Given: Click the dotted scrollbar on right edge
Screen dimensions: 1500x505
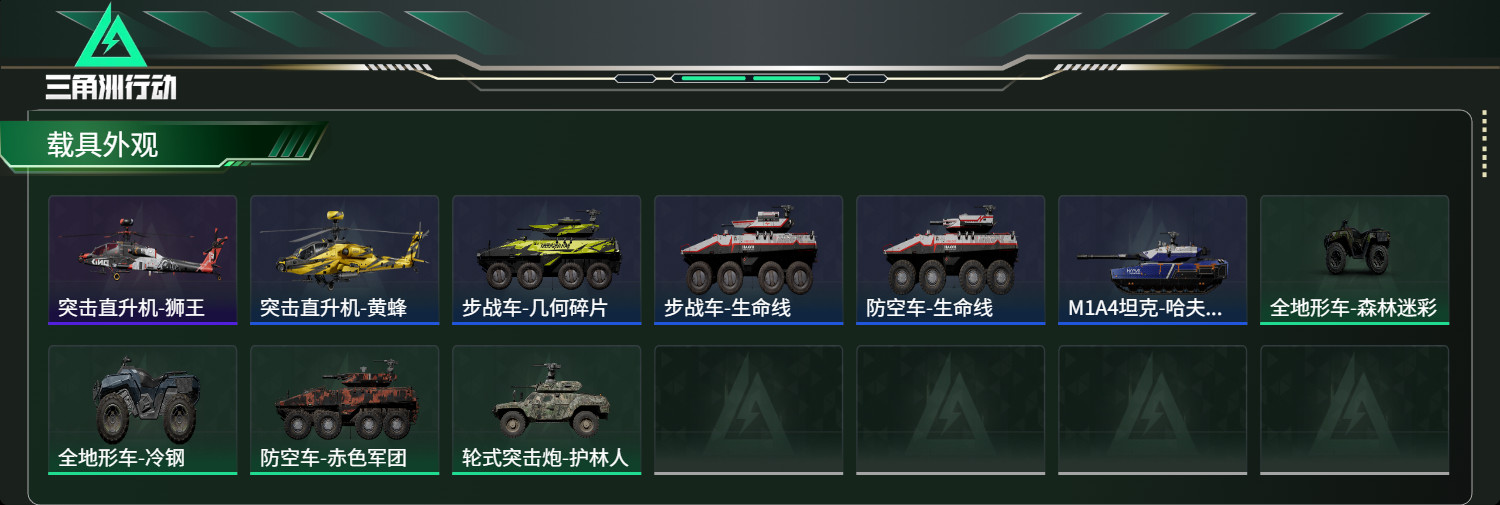Looking at the screenshot, I should point(1483,157).
